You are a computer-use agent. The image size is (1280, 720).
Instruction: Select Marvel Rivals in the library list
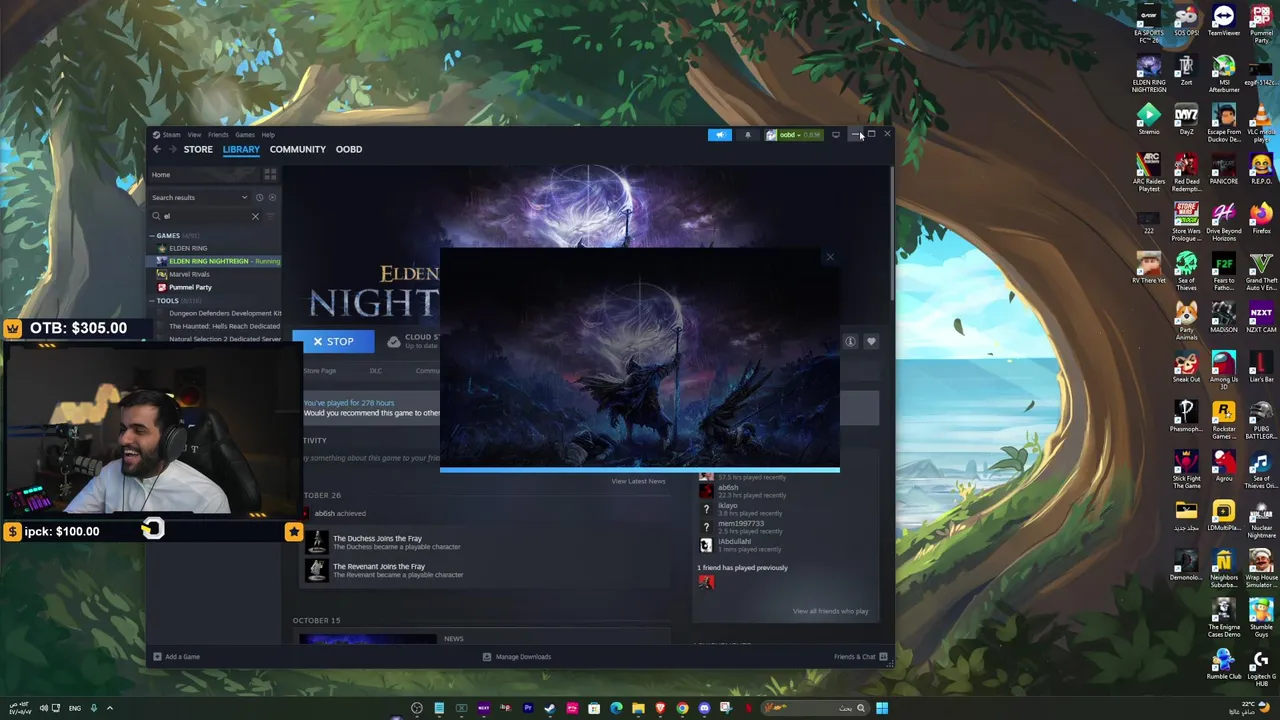(x=189, y=274)
